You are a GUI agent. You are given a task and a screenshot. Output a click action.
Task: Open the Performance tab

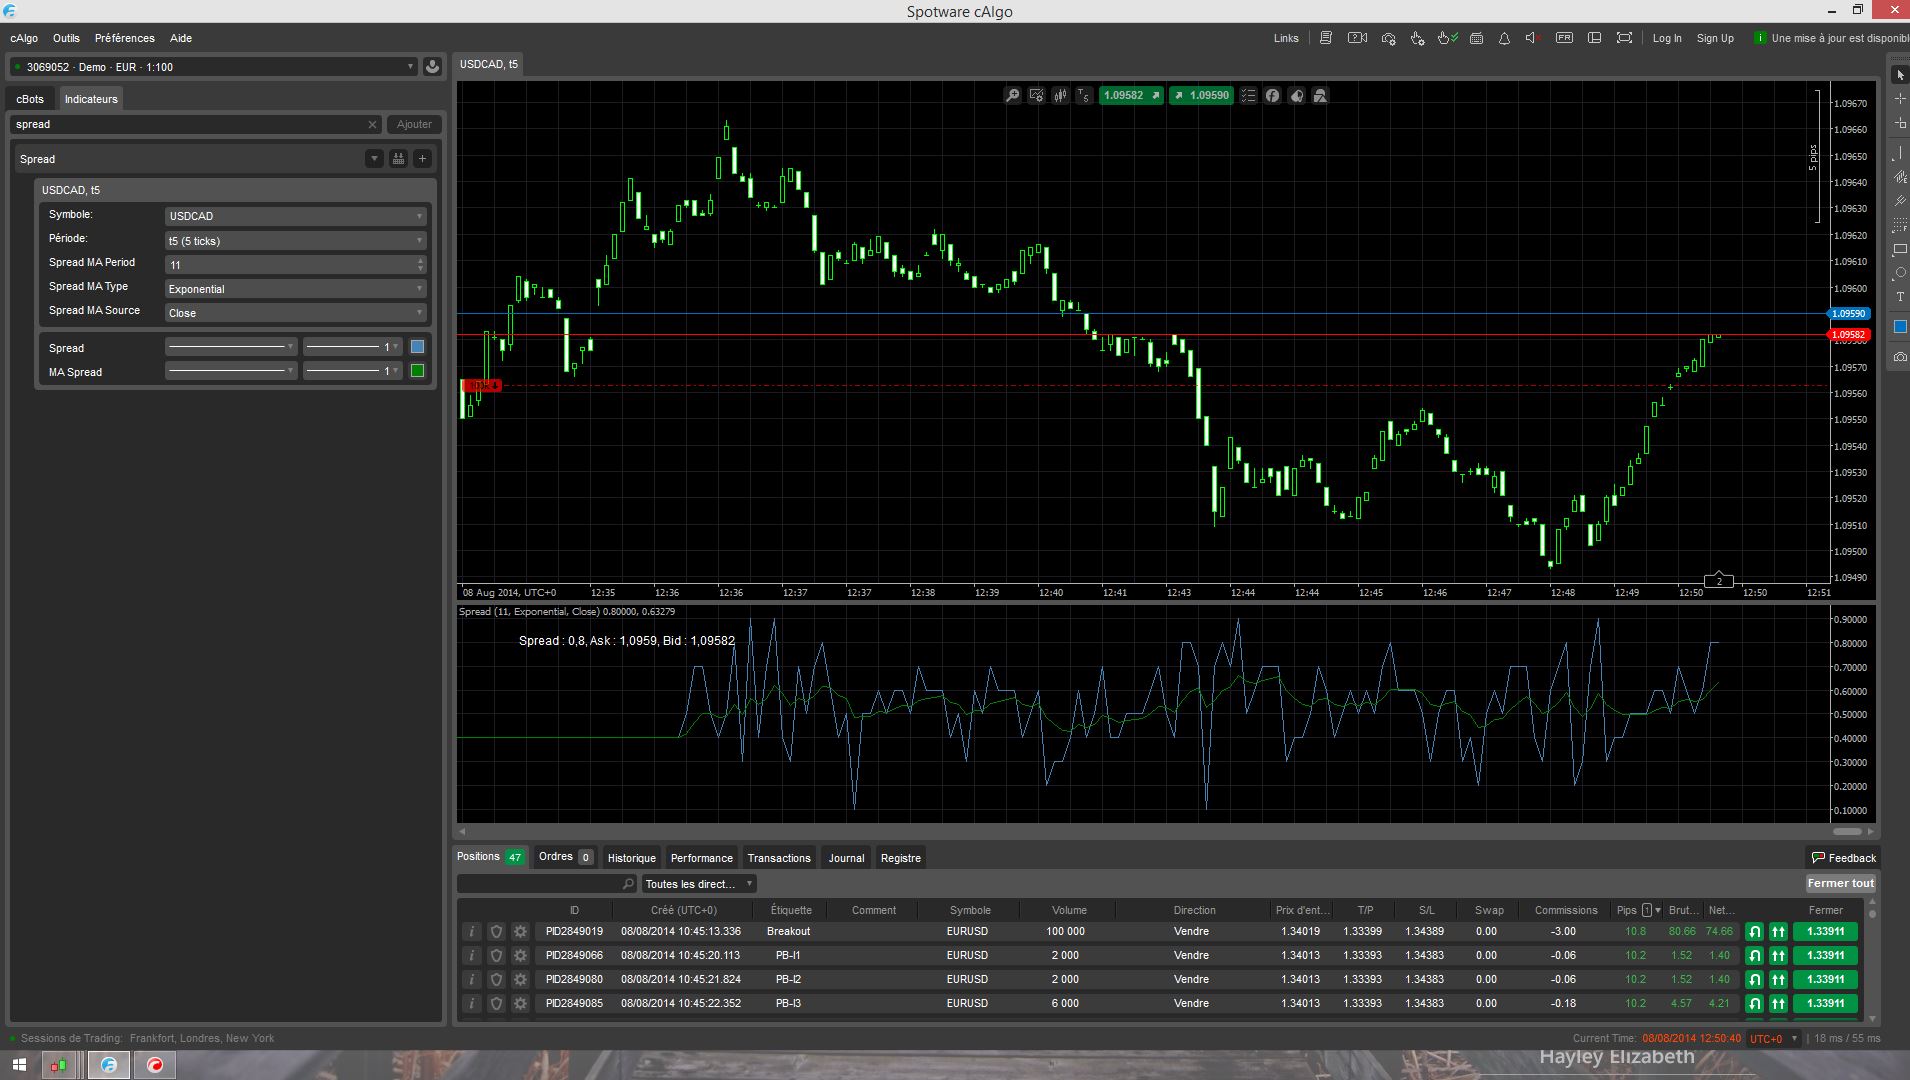pyautogui.click(x=701, y=858)
